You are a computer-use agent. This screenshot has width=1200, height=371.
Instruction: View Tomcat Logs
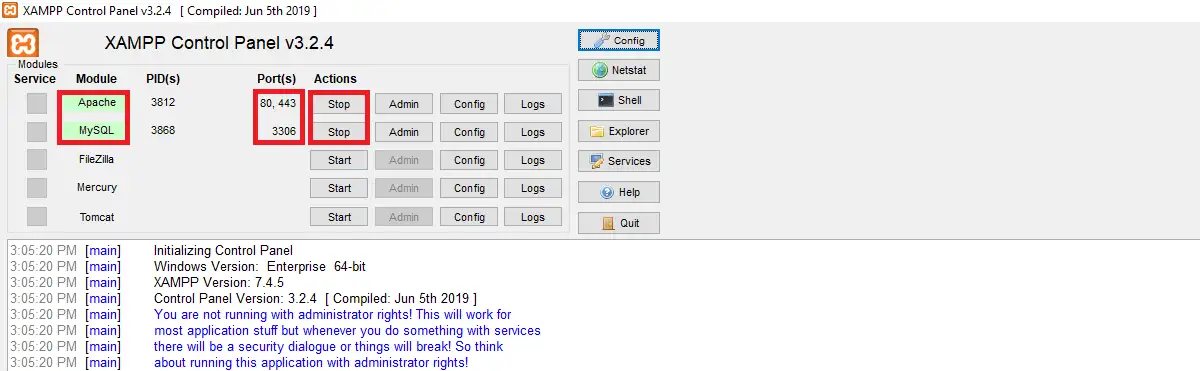coord(533,217)
